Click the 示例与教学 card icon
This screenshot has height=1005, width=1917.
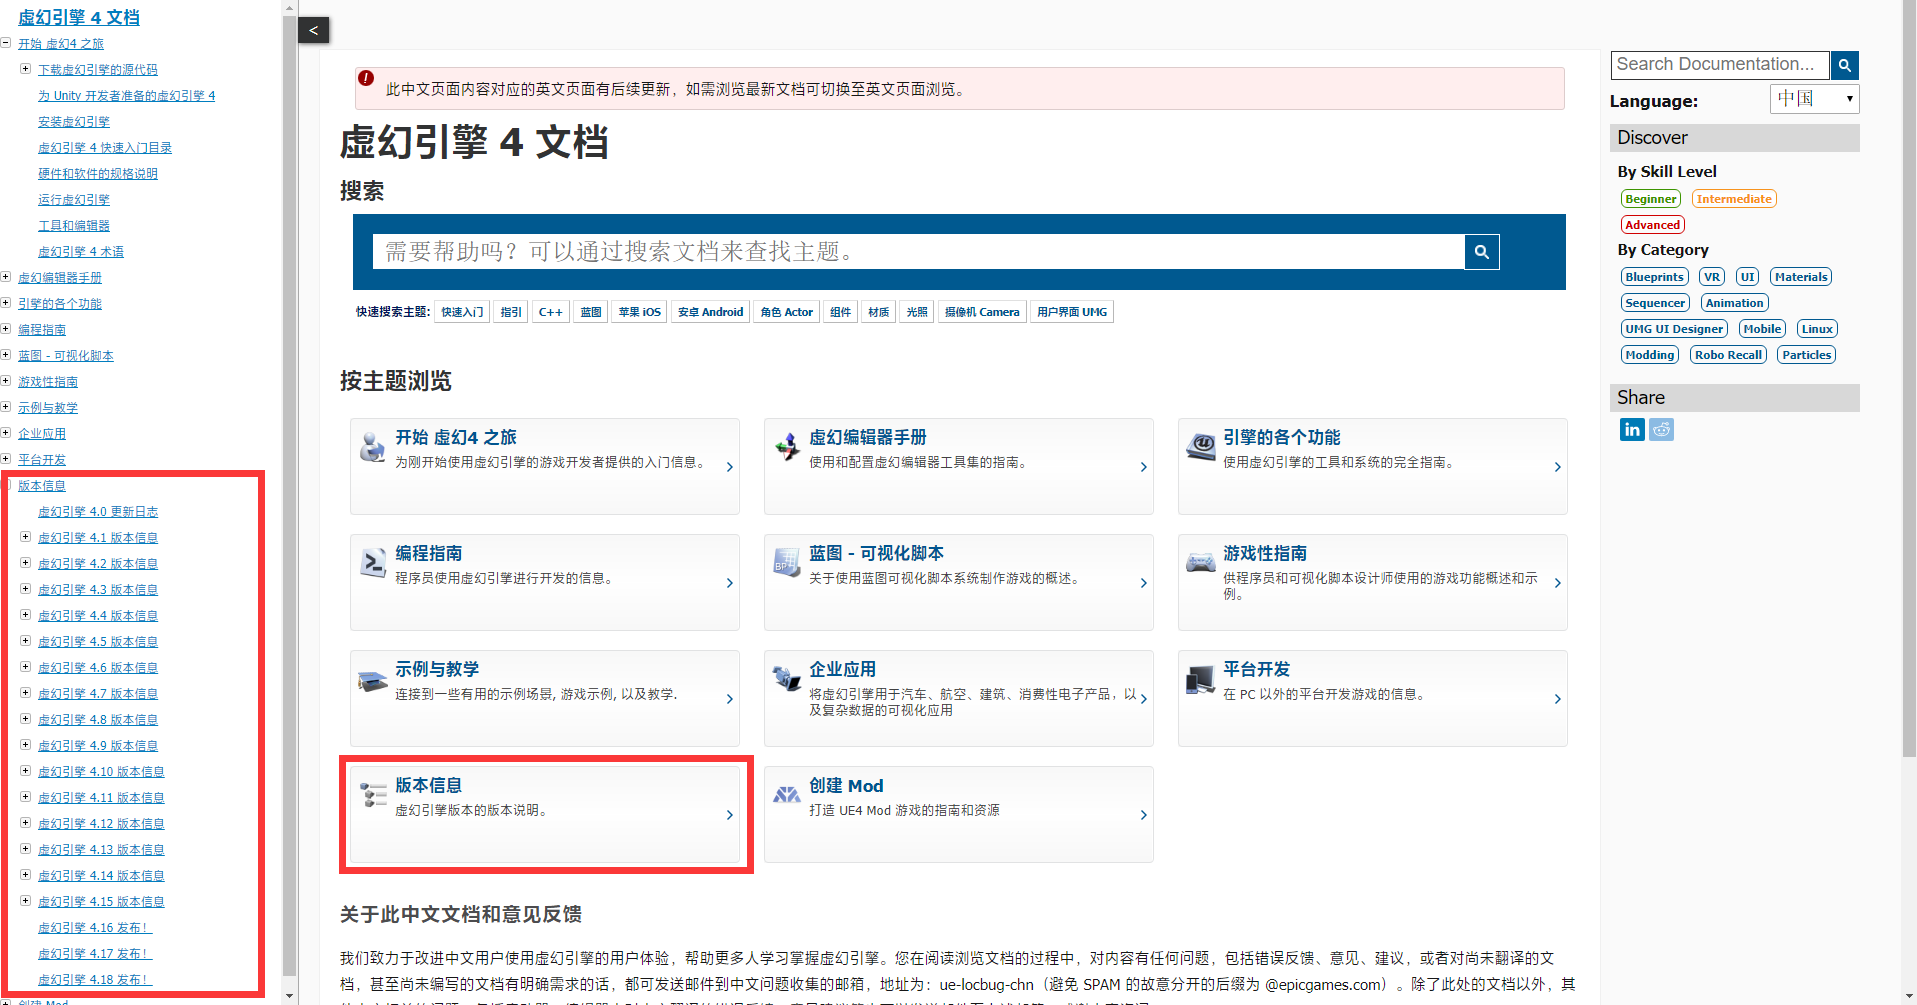point(373,680)
